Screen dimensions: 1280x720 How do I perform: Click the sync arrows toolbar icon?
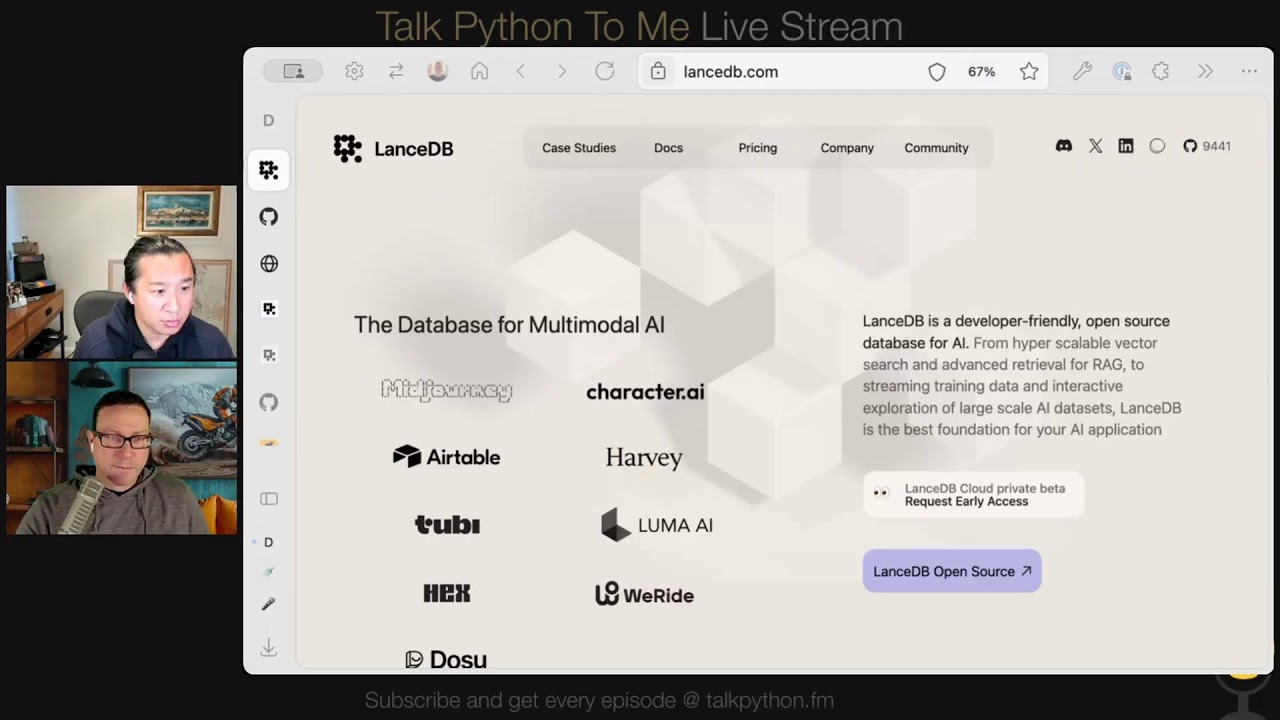click(396, 71)
